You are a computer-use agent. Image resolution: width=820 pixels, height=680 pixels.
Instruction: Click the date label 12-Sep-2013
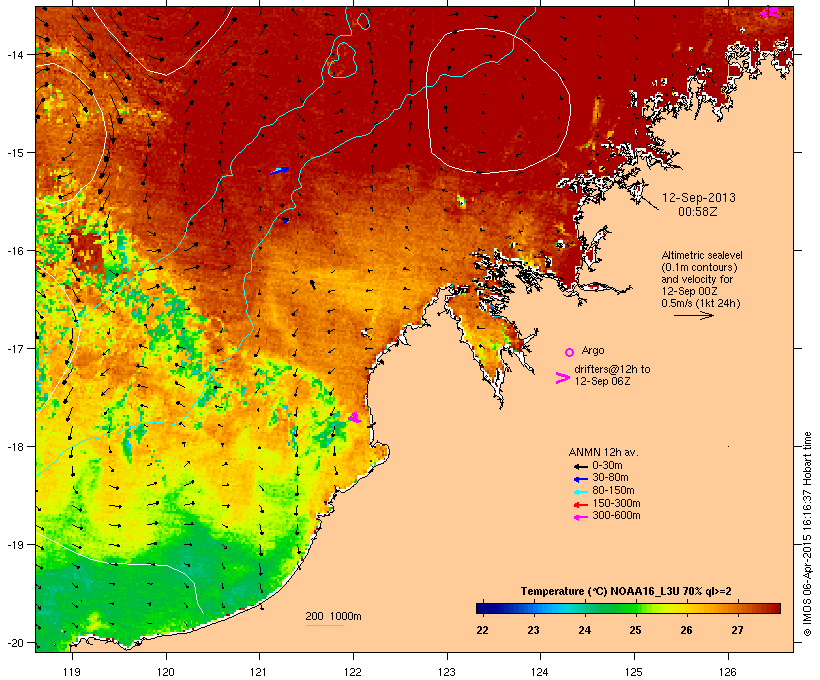[x=699, y=198]
